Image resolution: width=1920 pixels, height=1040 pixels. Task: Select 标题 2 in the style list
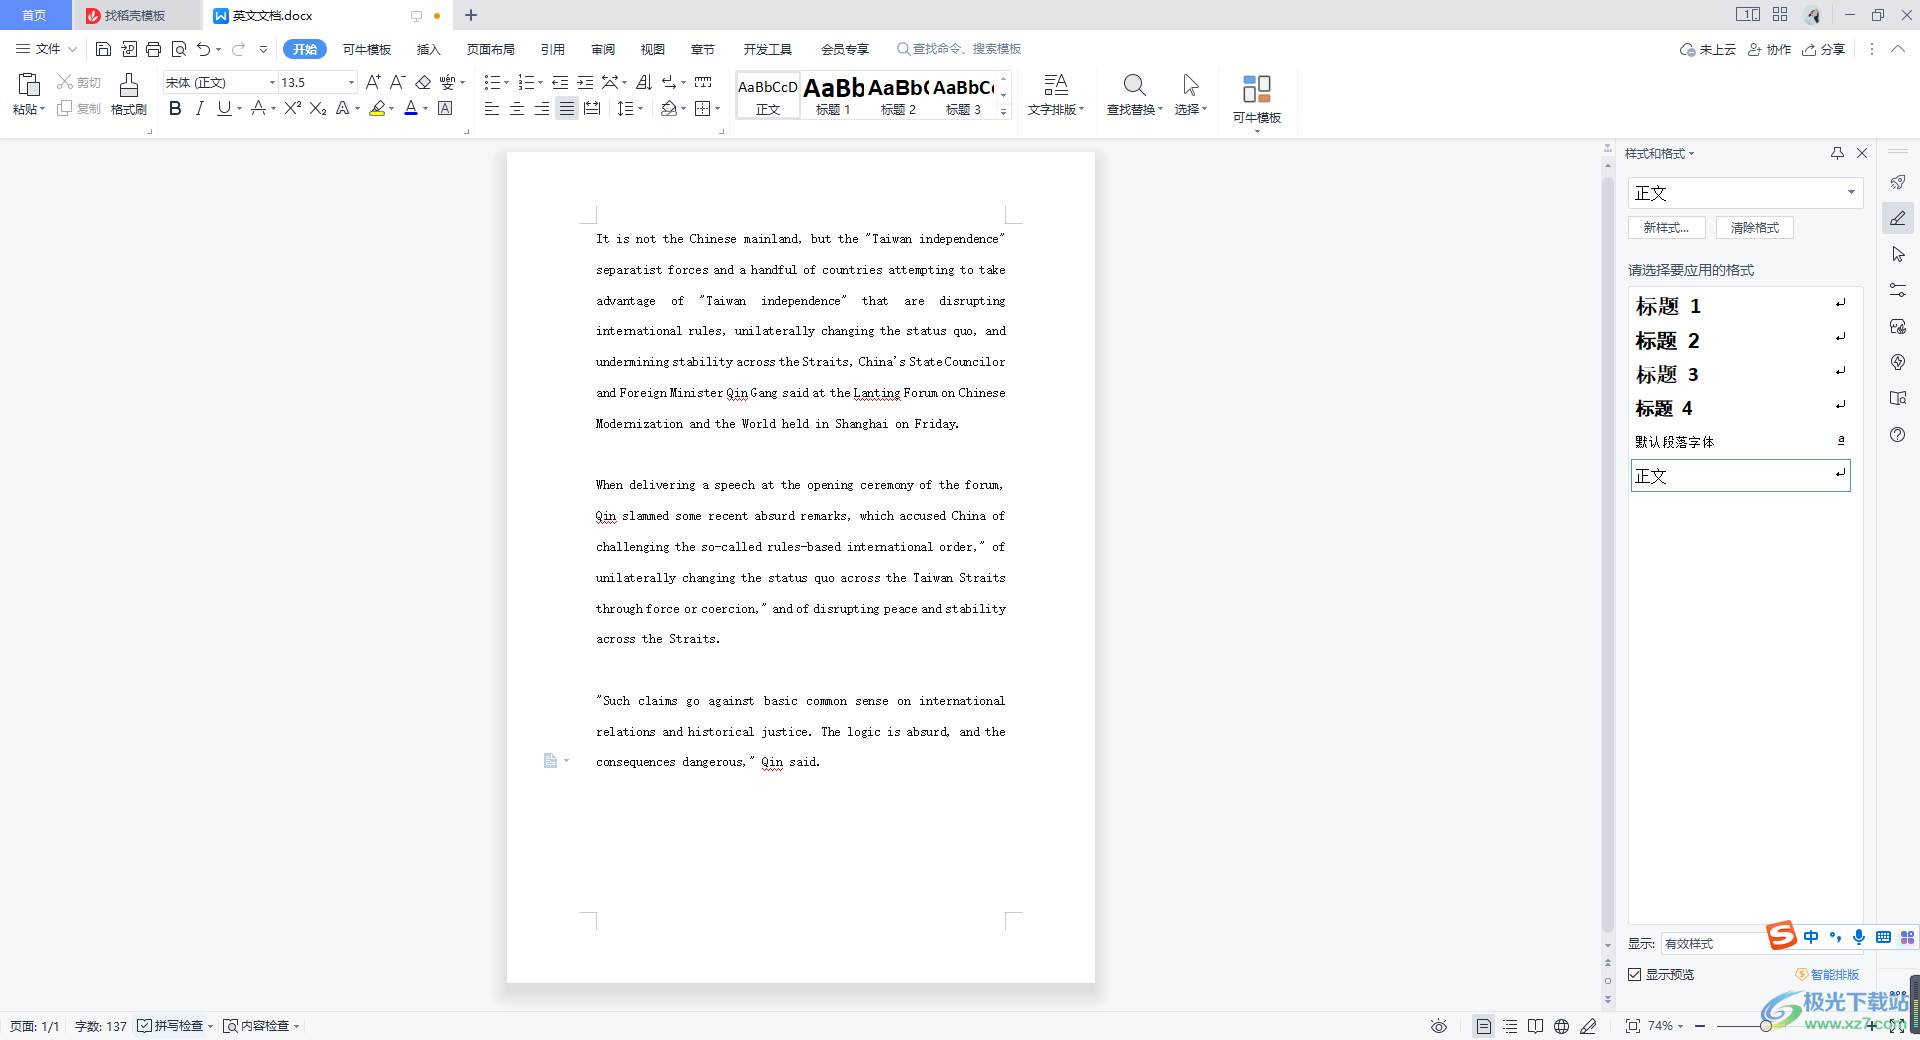point(1740,340)
